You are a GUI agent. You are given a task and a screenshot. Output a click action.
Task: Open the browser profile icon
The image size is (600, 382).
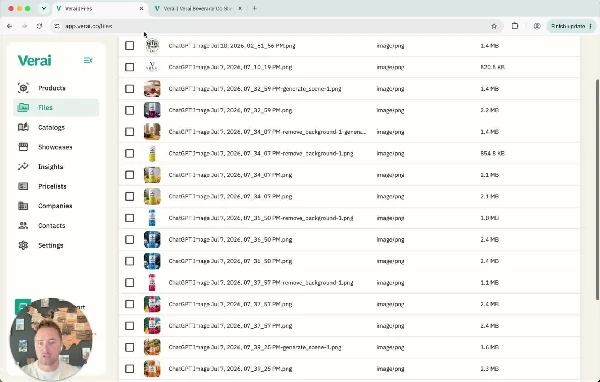537,26
